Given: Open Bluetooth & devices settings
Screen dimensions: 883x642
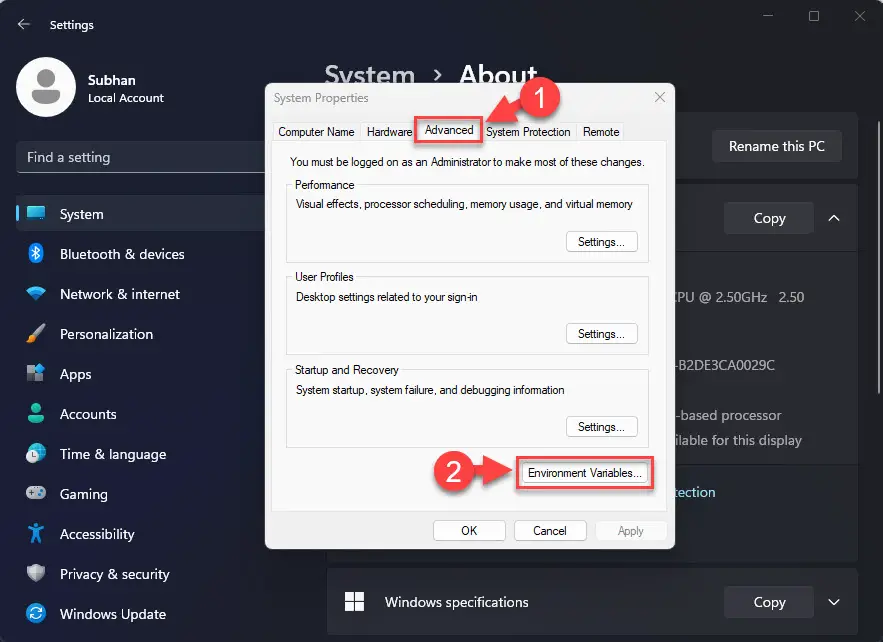Looking at the screenshot, I should (121, 254).
